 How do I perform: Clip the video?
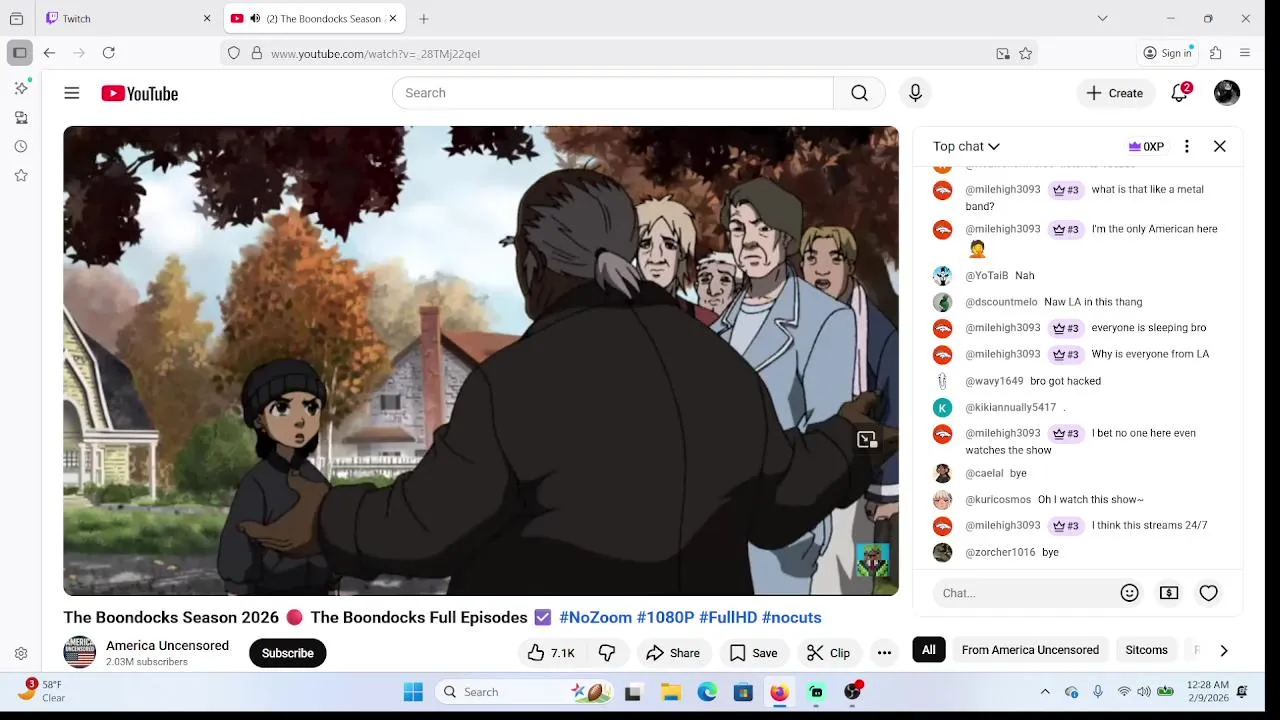[829, 653]
